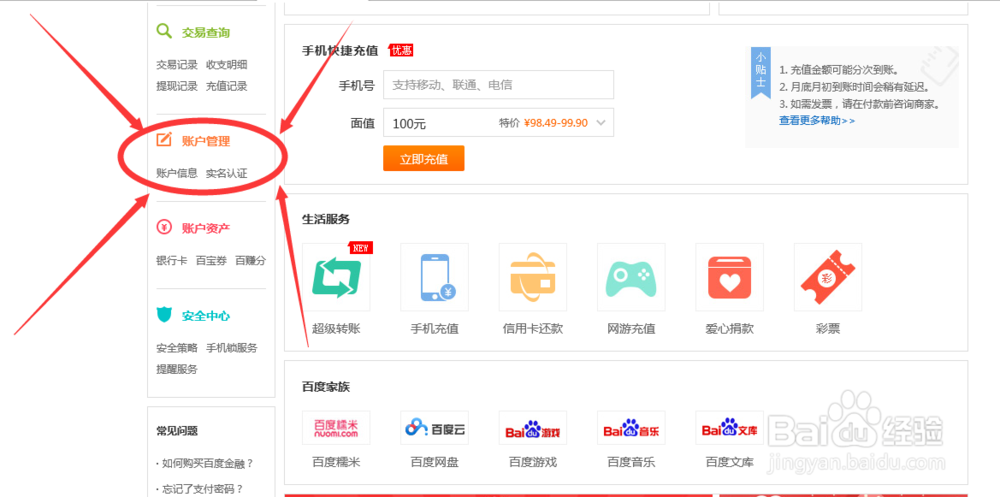1000x497 pixels.
Task: Click the red 优惠 badge
Action: [401, 50]
